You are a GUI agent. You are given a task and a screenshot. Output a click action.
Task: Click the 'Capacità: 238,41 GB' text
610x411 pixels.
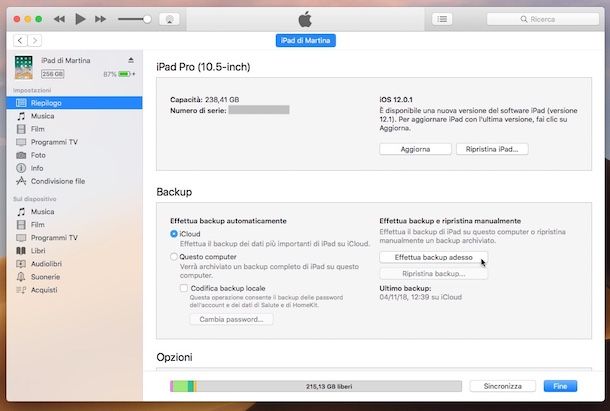point(205,100)
